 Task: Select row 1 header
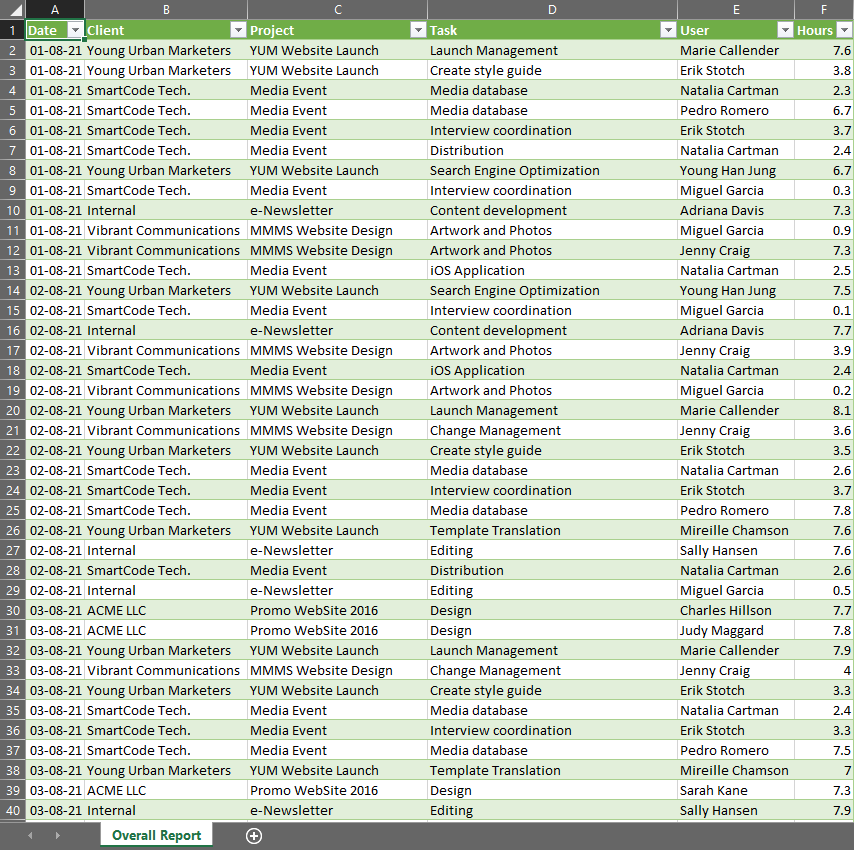13,30
